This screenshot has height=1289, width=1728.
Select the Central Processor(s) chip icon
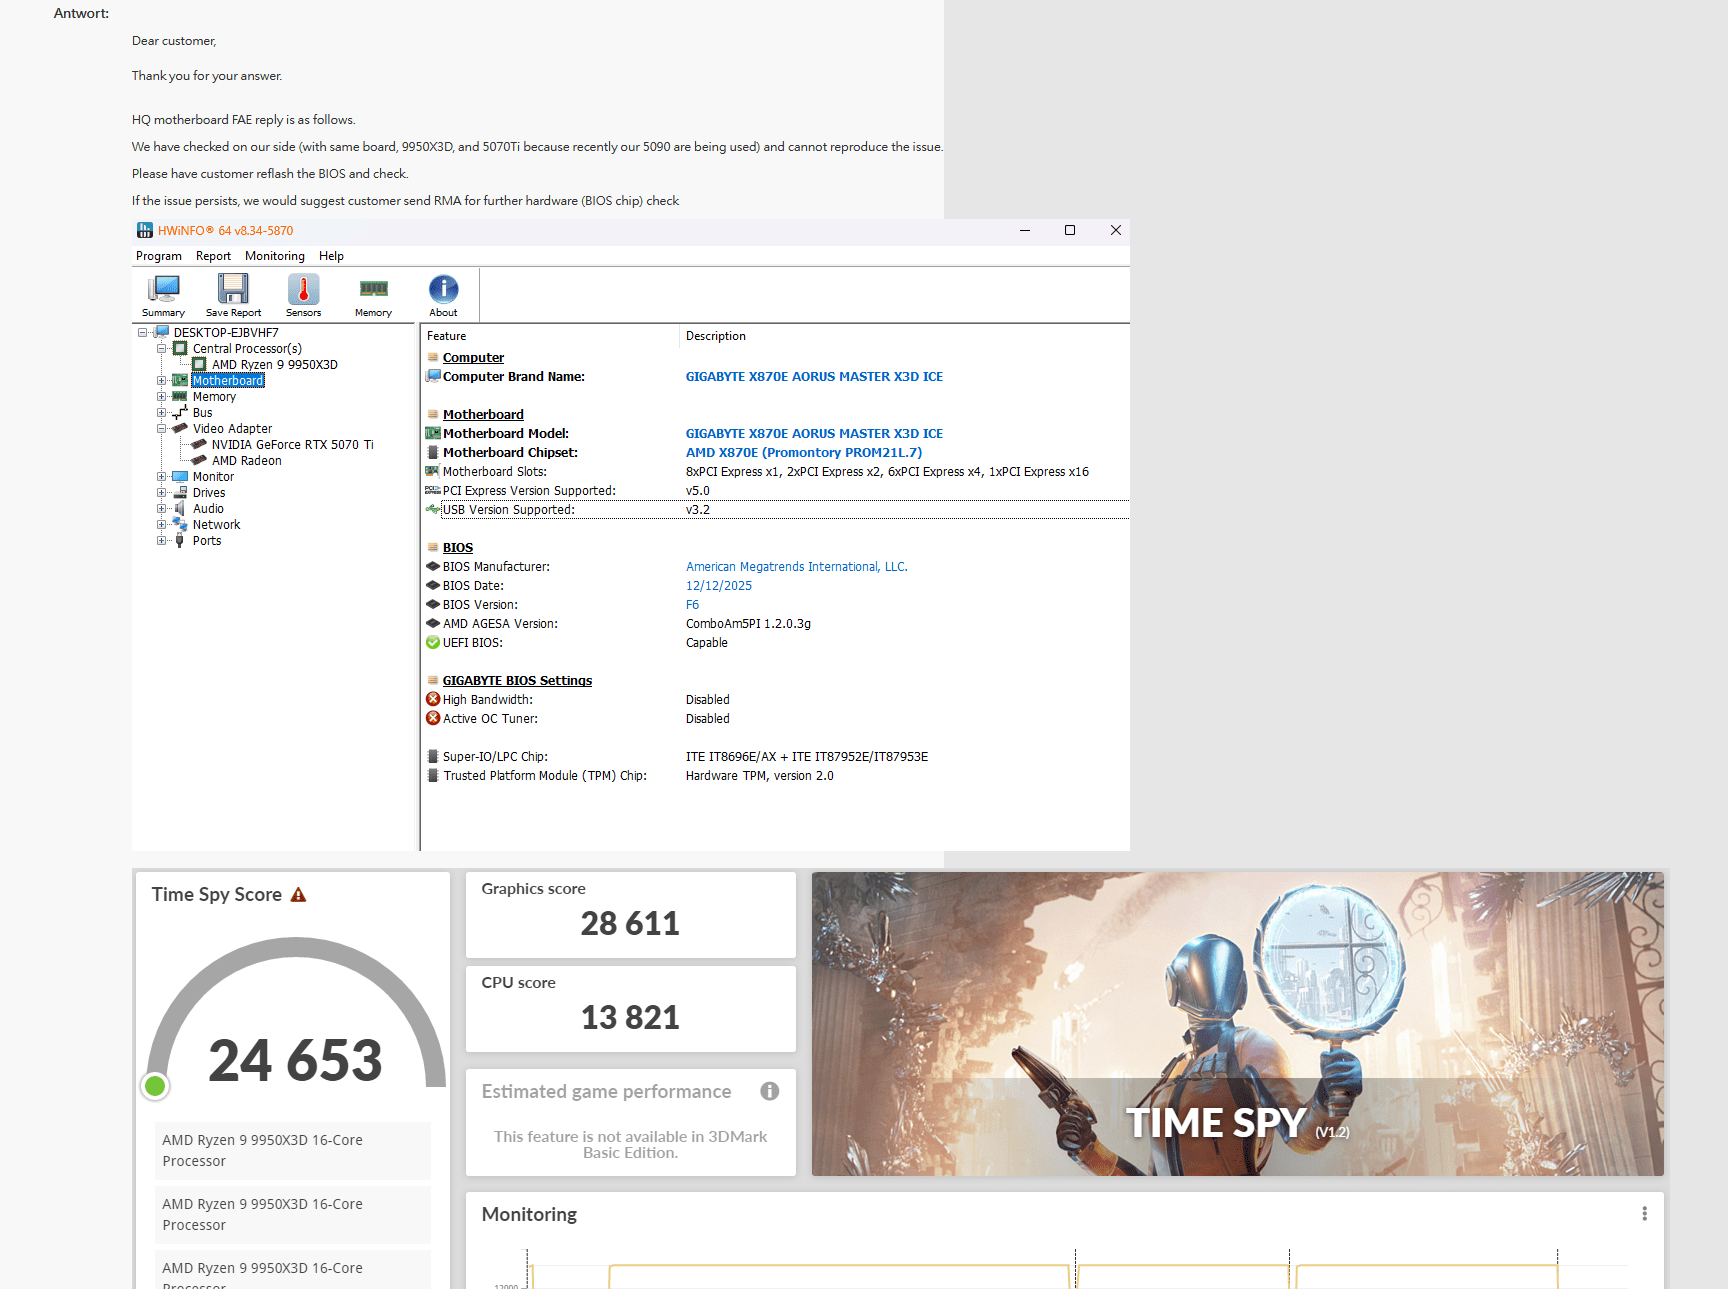(x=180, y=348)
